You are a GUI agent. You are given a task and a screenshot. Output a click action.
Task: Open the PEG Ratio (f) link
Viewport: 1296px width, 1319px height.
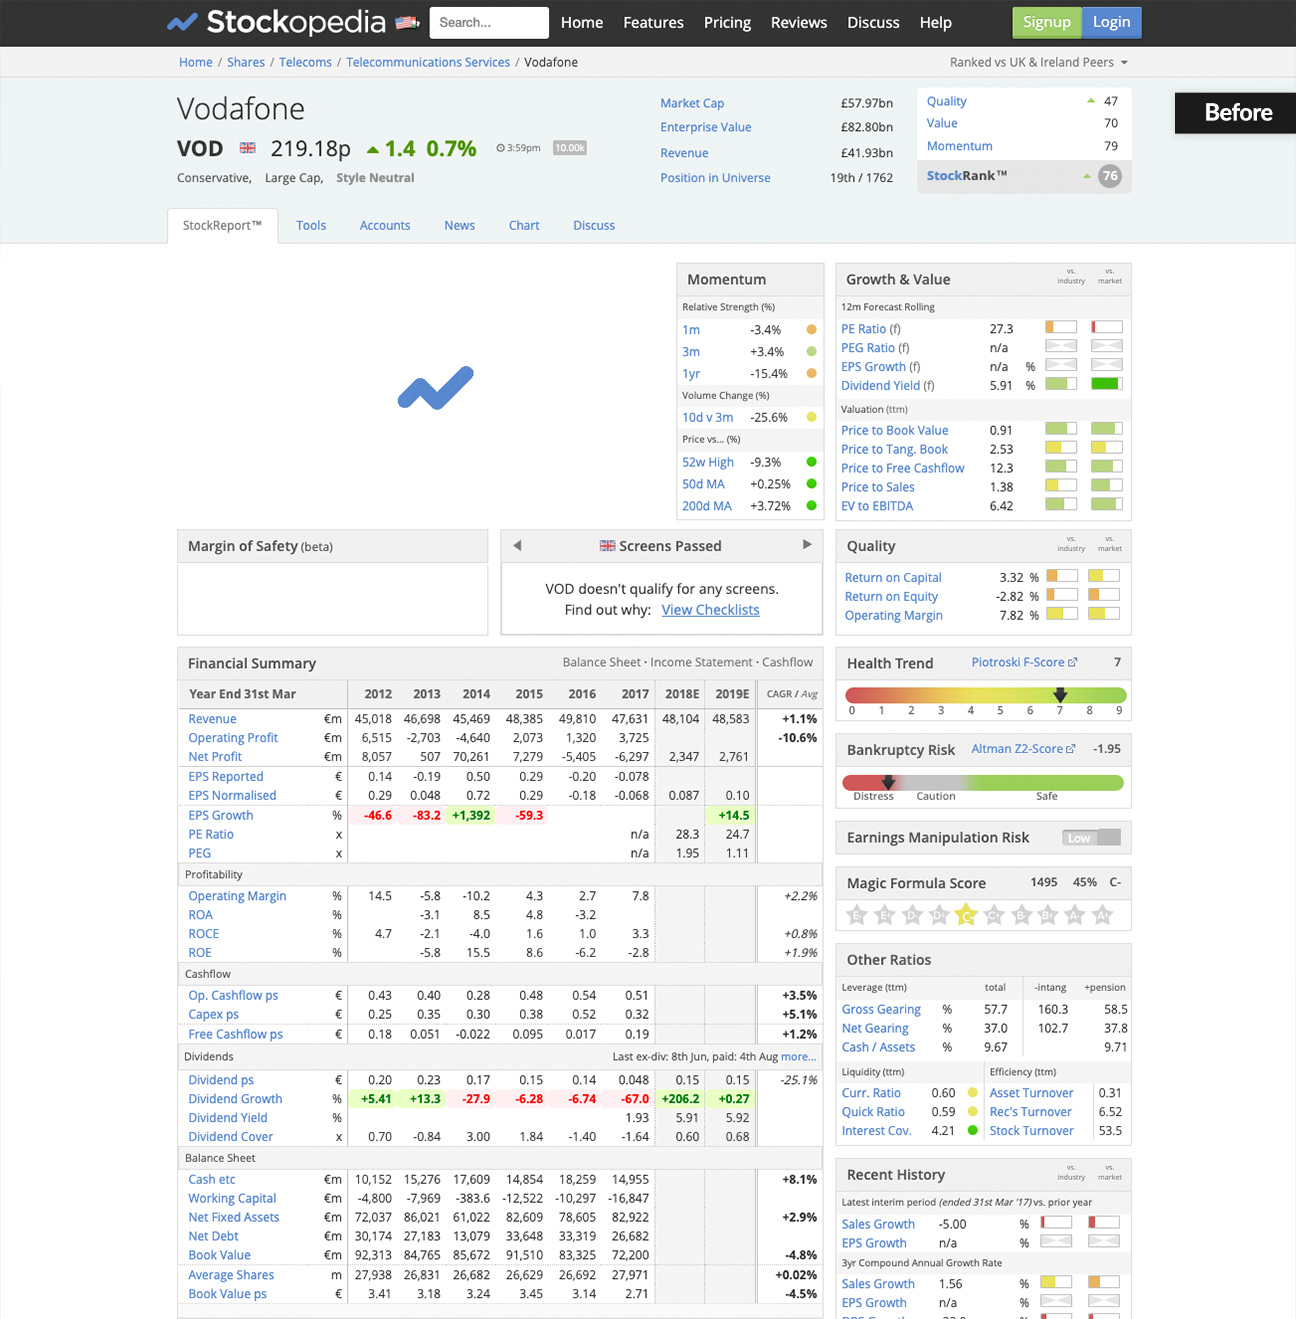[875, 348]
